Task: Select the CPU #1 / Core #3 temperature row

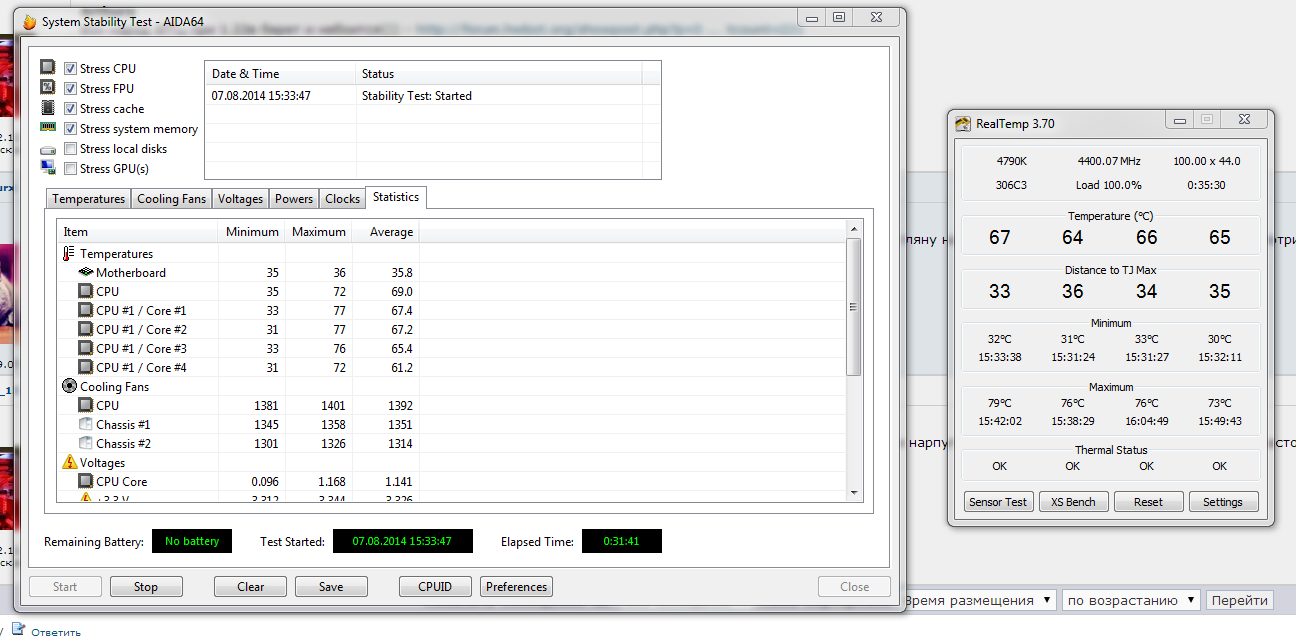Action: 452,349
